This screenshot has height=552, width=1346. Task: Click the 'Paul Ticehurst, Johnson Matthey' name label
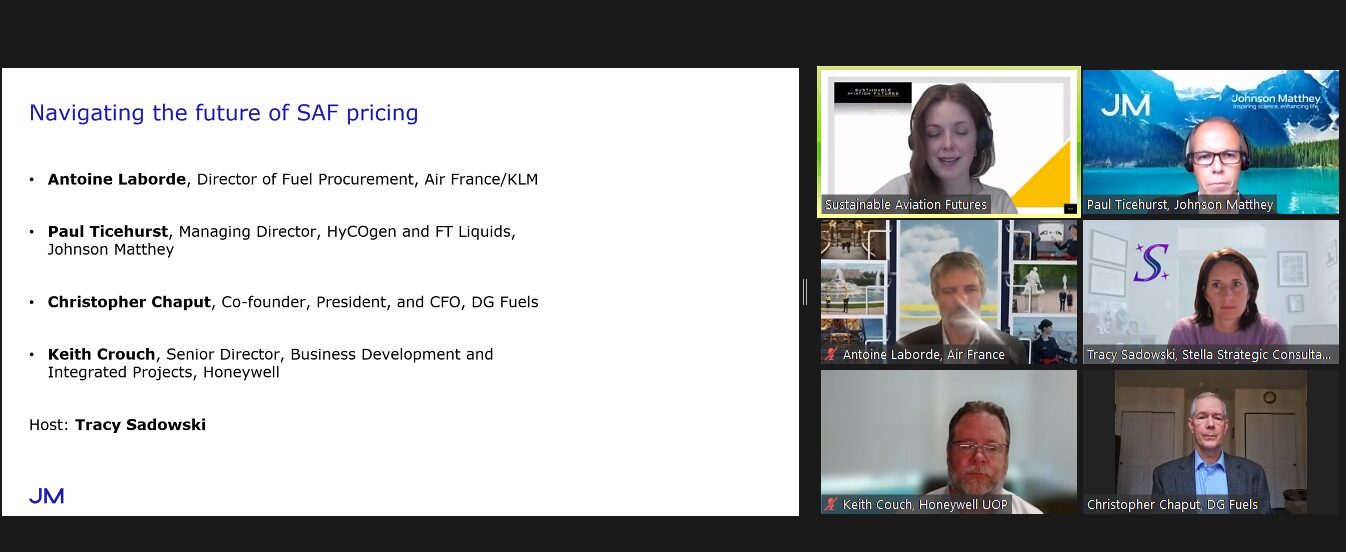click(1180, 205)
